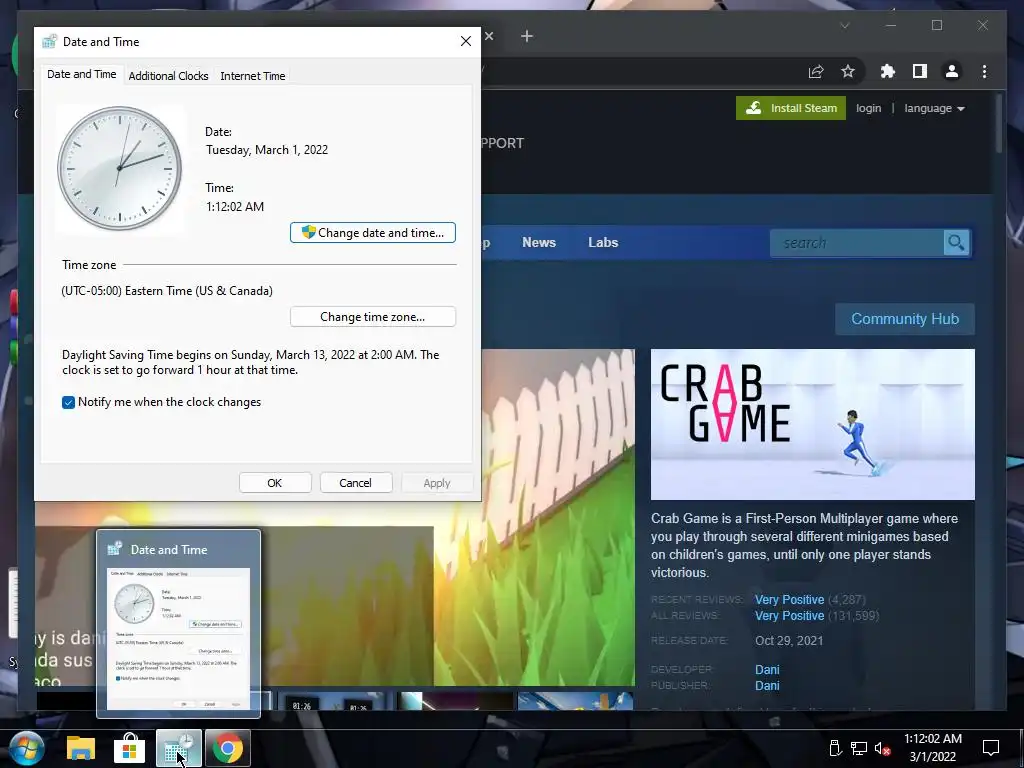This screenshot has height=768, width=1024.
Task: Click the network tray icon
Action: (x=858, y=748)
